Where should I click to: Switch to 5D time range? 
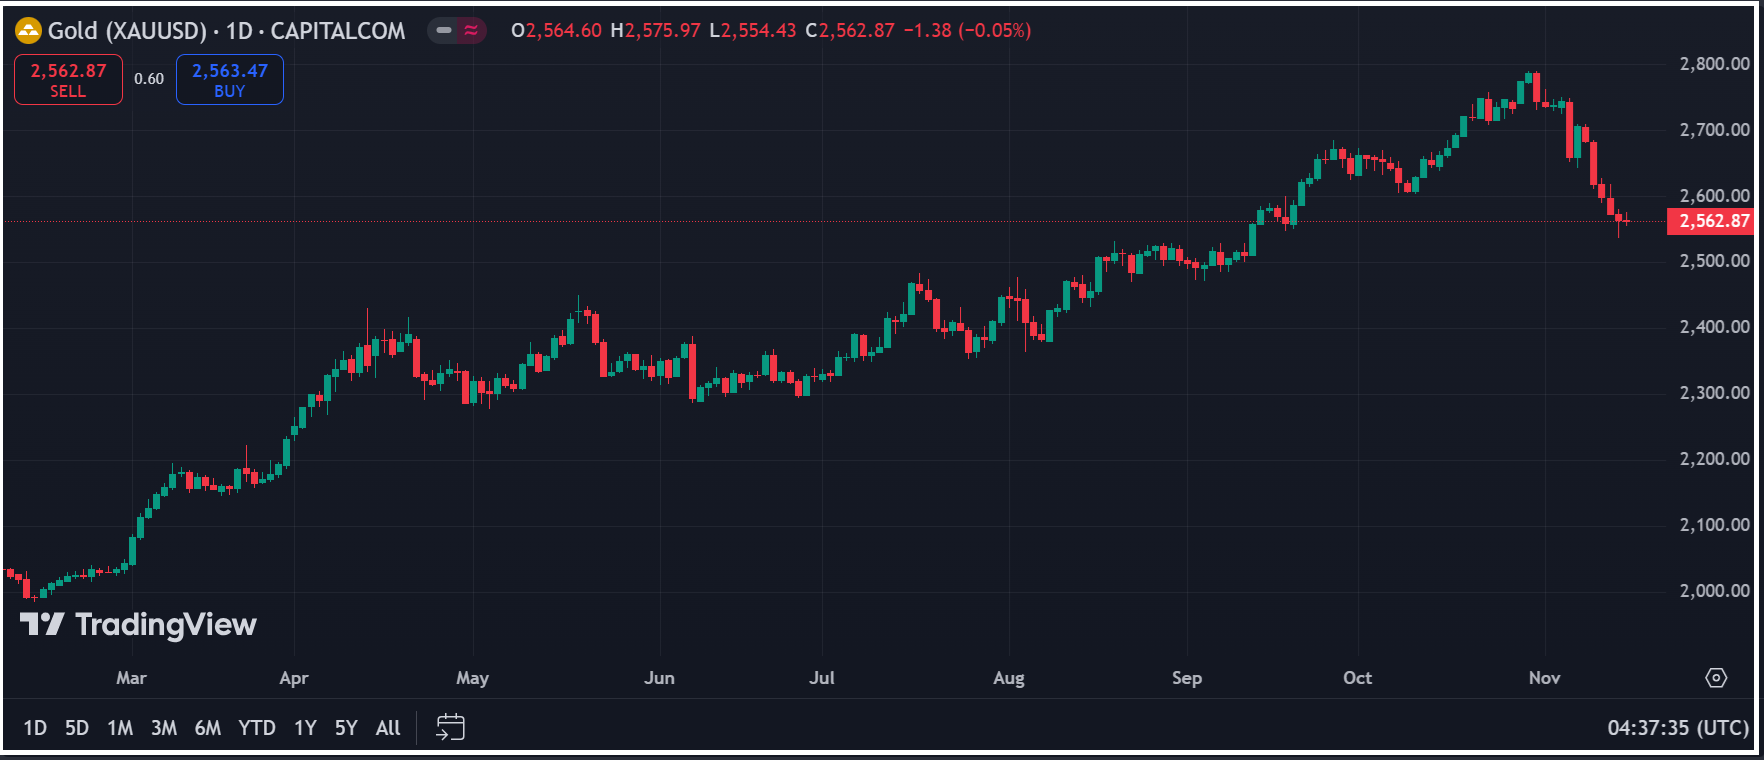pyautogui.click(x=77, y=728)
